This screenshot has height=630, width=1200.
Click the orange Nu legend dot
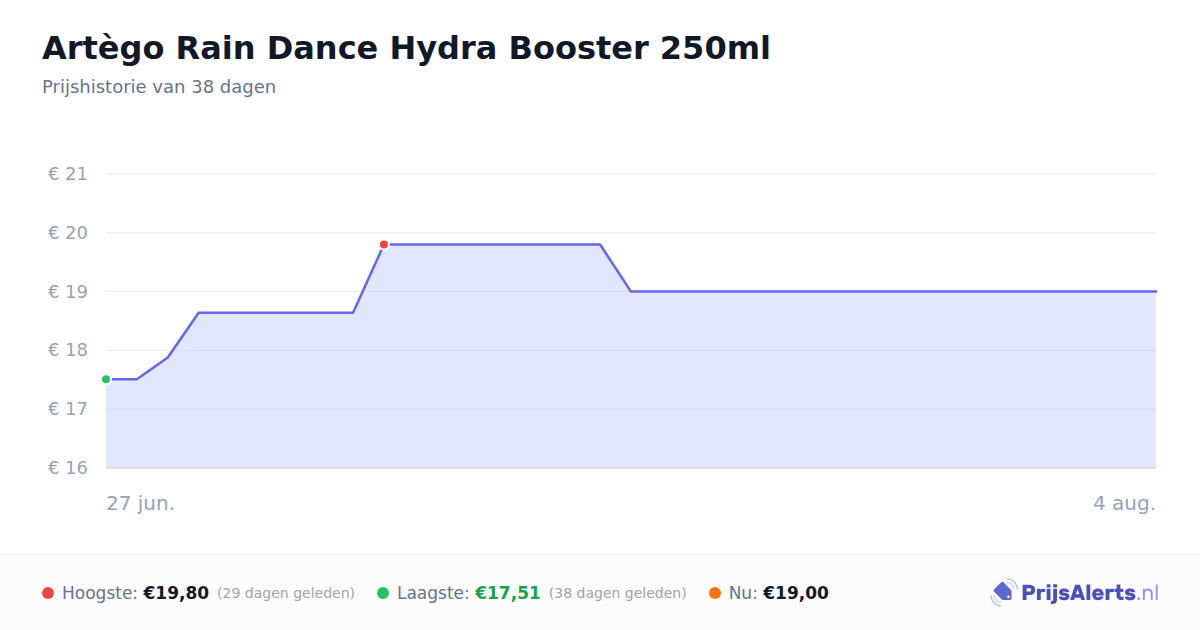click(x=715, y=593)
